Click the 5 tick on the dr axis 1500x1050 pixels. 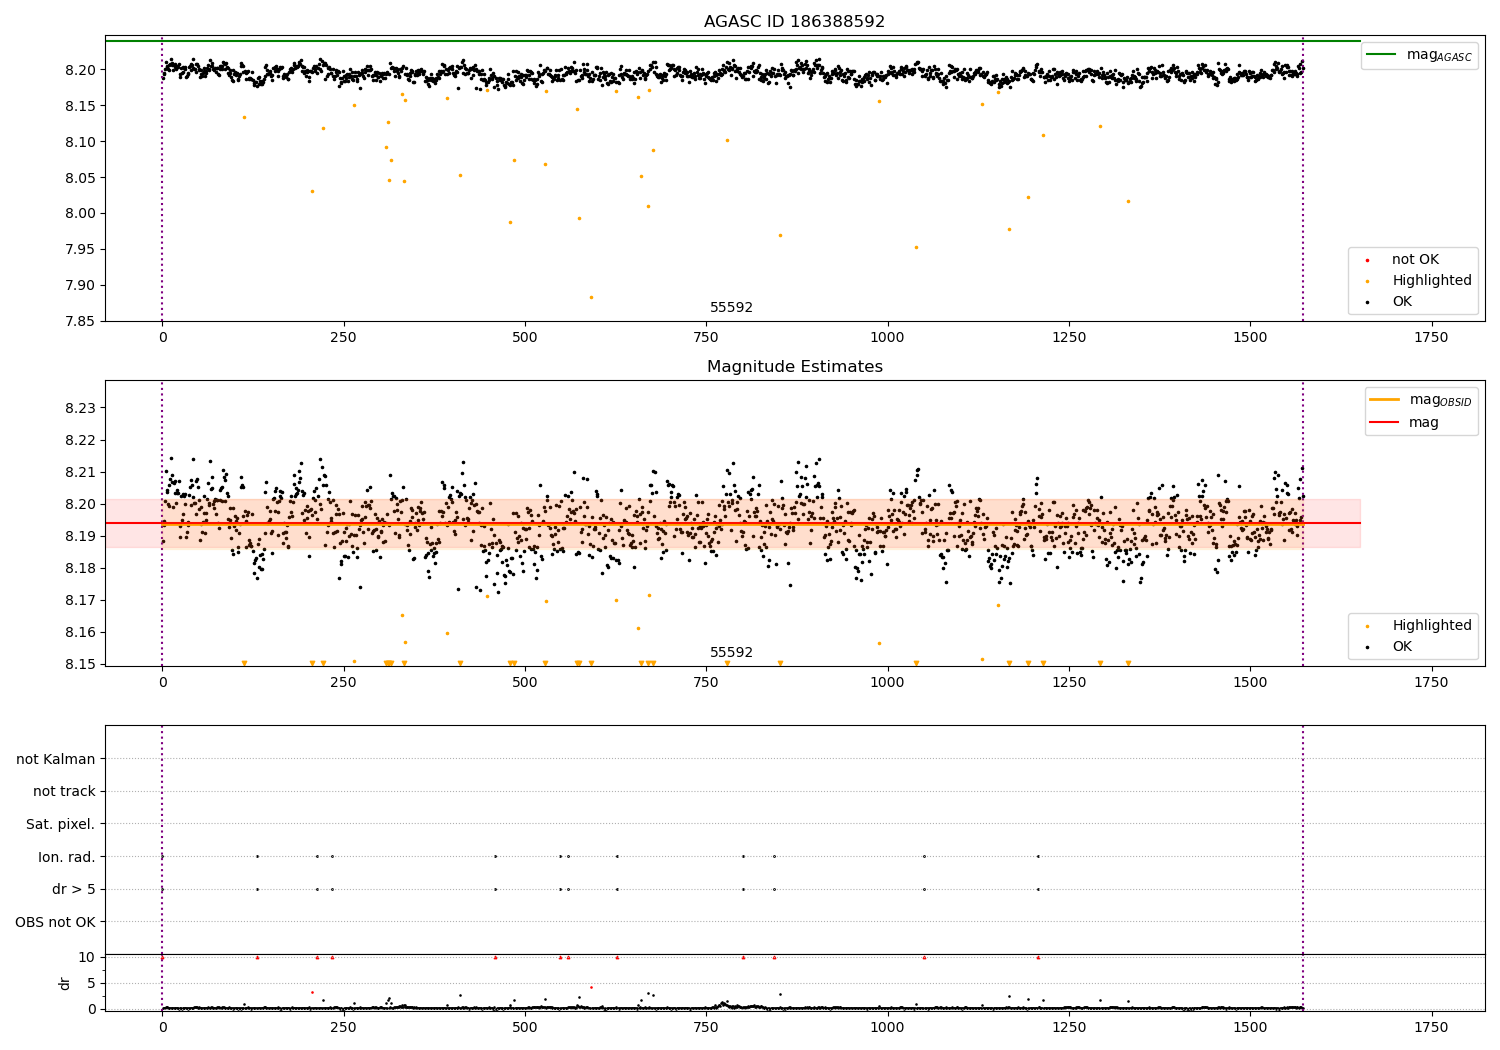pyautogui.click(x=92, y=983)
